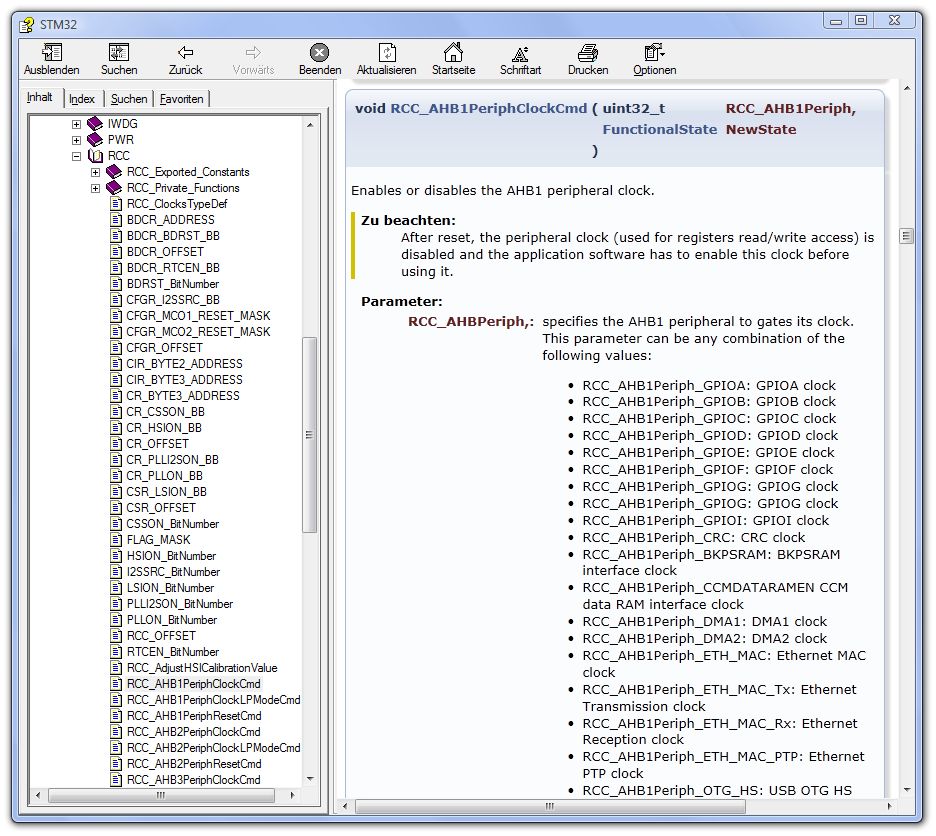
Task: Click page icon next to FLAG_MASK
Action: [116, 540]
